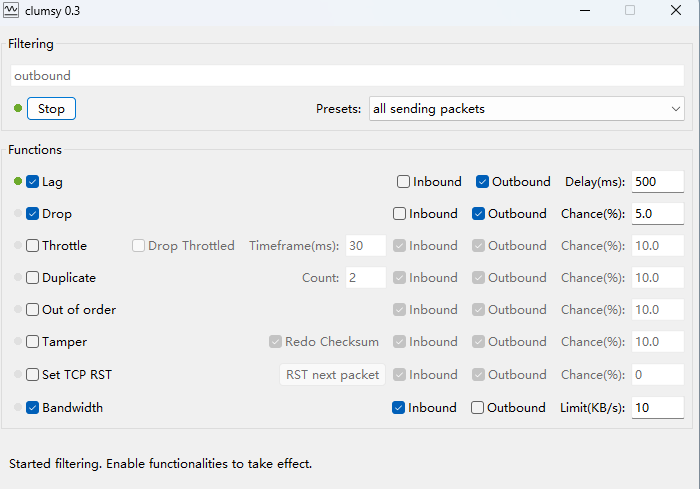Enable the Tamper function checkbox
The image size is (700, 489).
[x=32, y=342]
